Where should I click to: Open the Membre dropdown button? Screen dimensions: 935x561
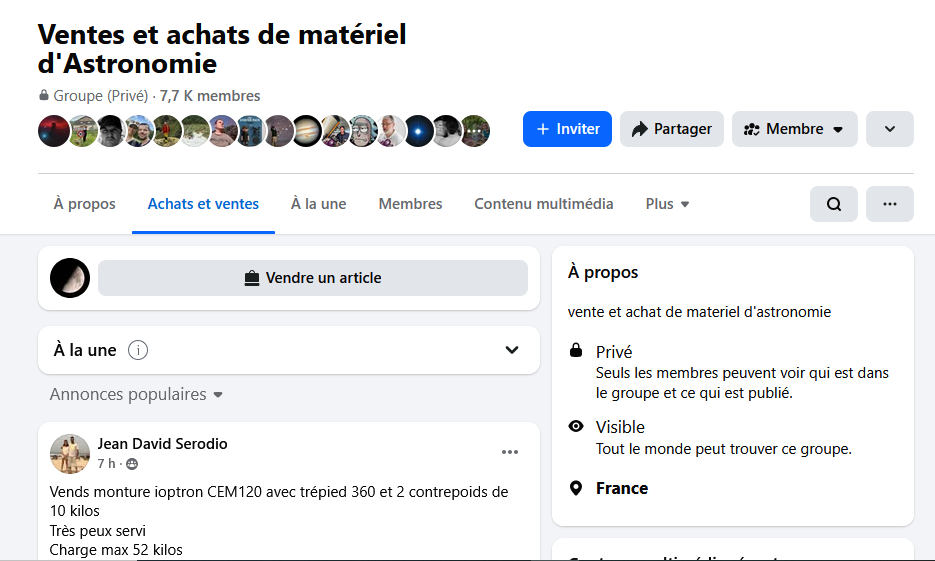point(794,129)
